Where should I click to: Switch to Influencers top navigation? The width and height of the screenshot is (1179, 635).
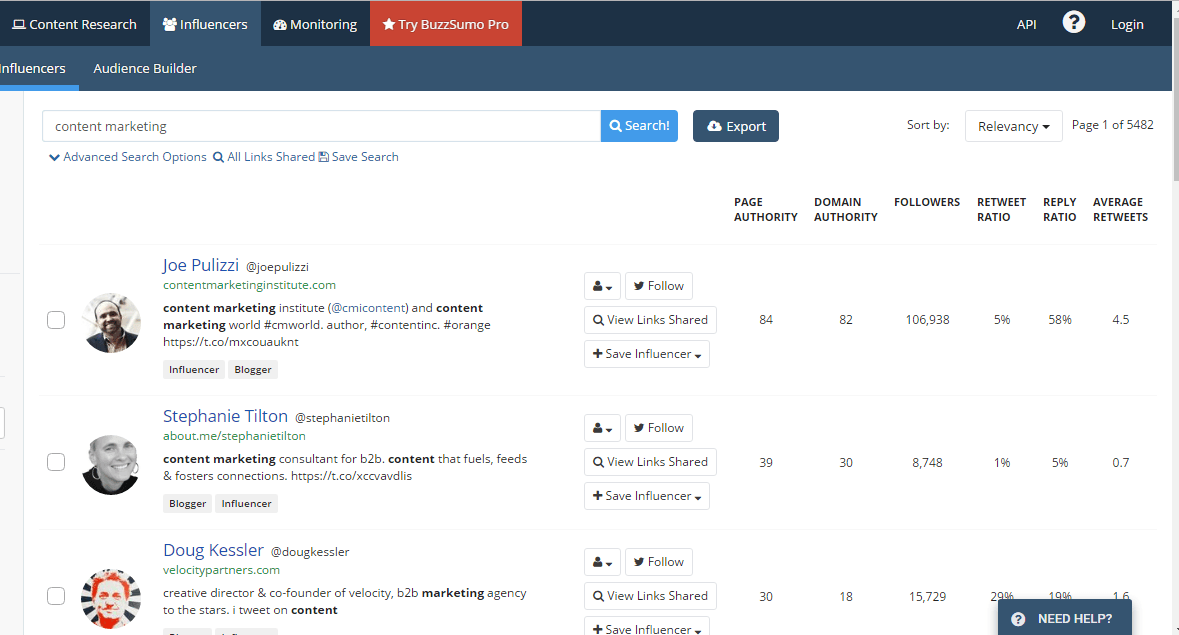205,24
